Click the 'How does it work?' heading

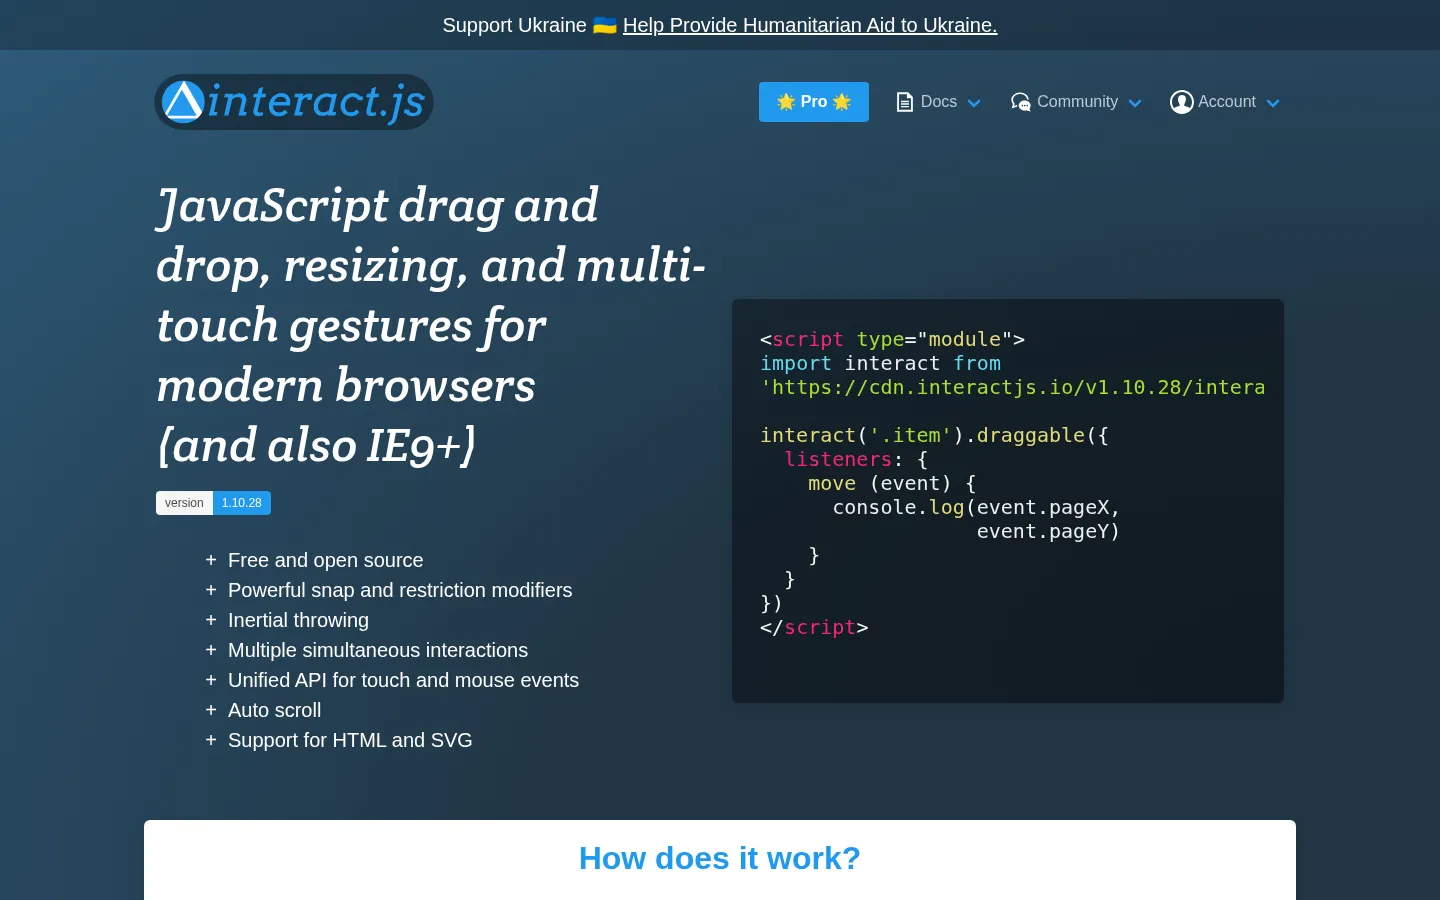click(x=720, y=858)
